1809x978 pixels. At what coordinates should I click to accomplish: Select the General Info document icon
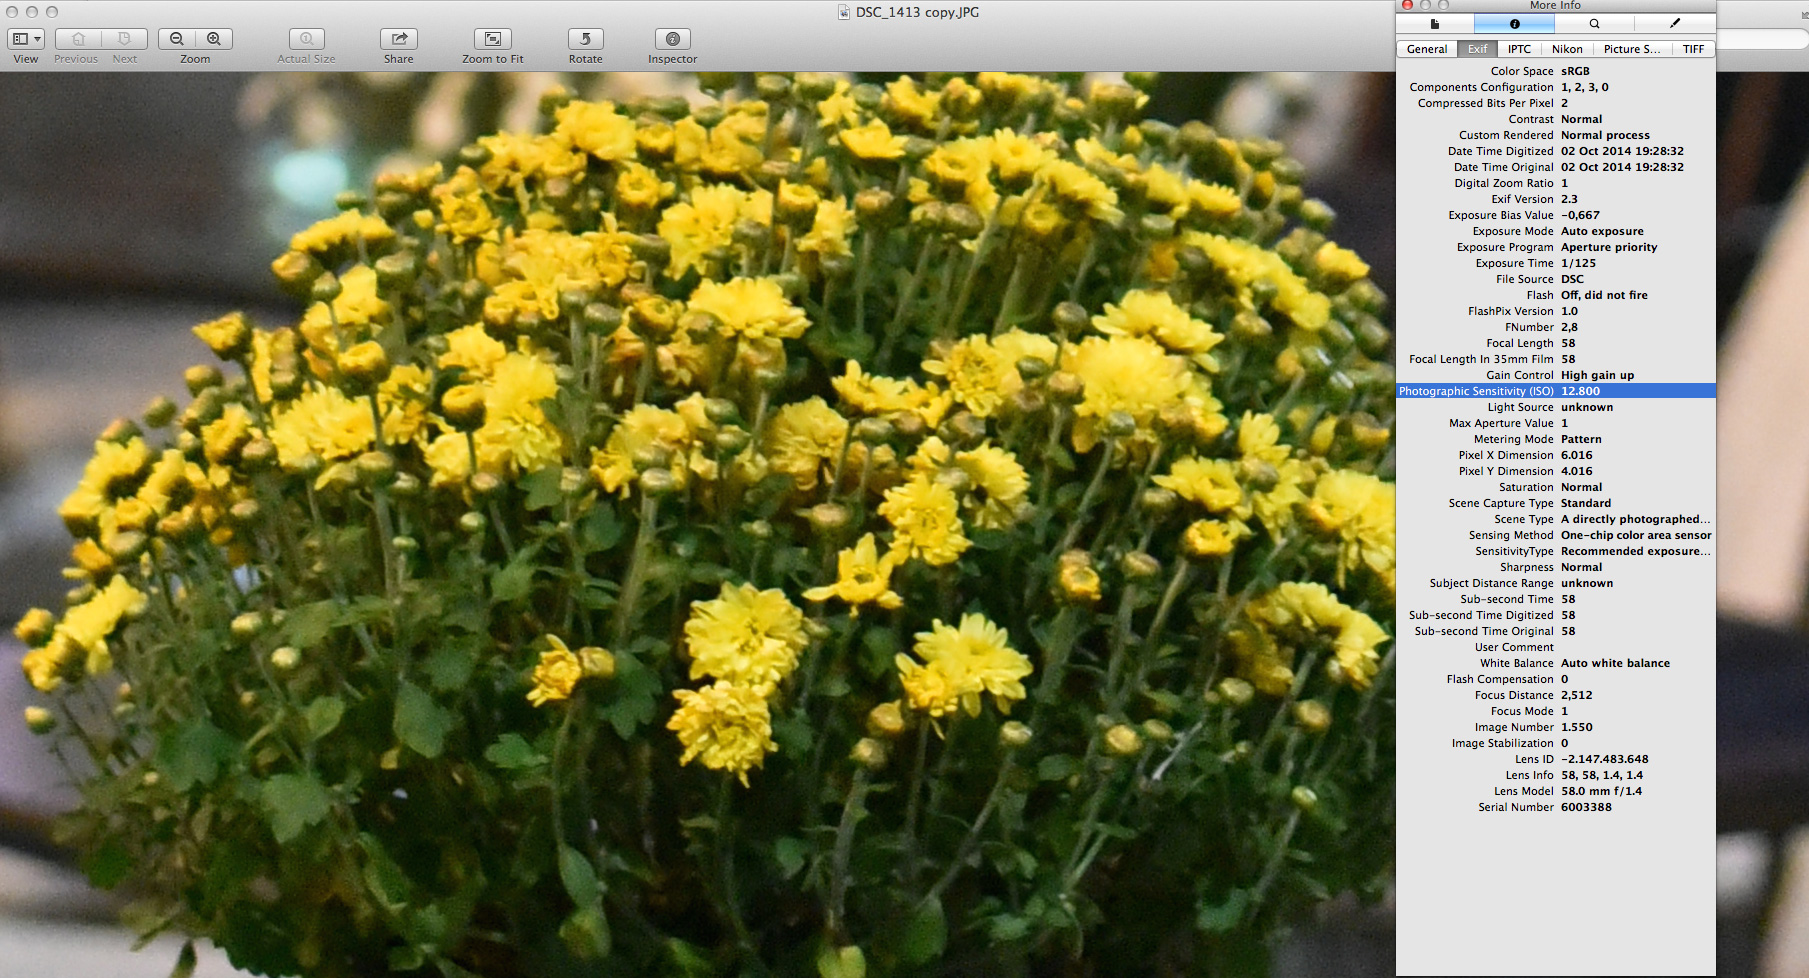click(1435, 23)
